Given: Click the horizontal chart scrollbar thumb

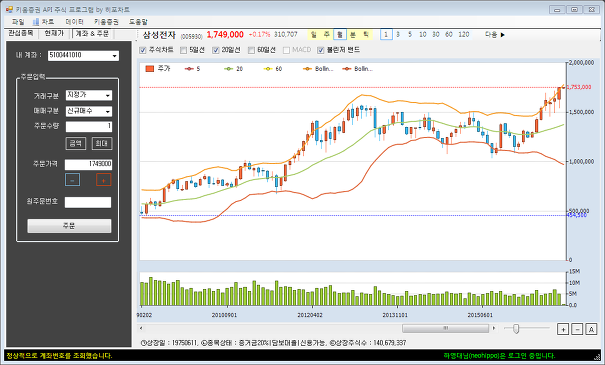Looking at the screenshot, I should click(446, 328).
